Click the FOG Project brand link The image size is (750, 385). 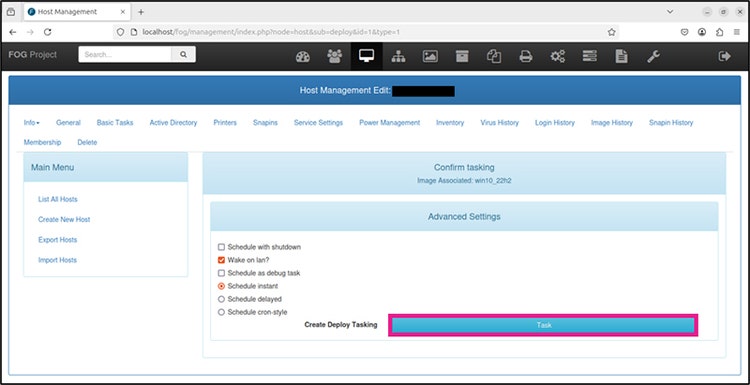(x=33, y=55)
